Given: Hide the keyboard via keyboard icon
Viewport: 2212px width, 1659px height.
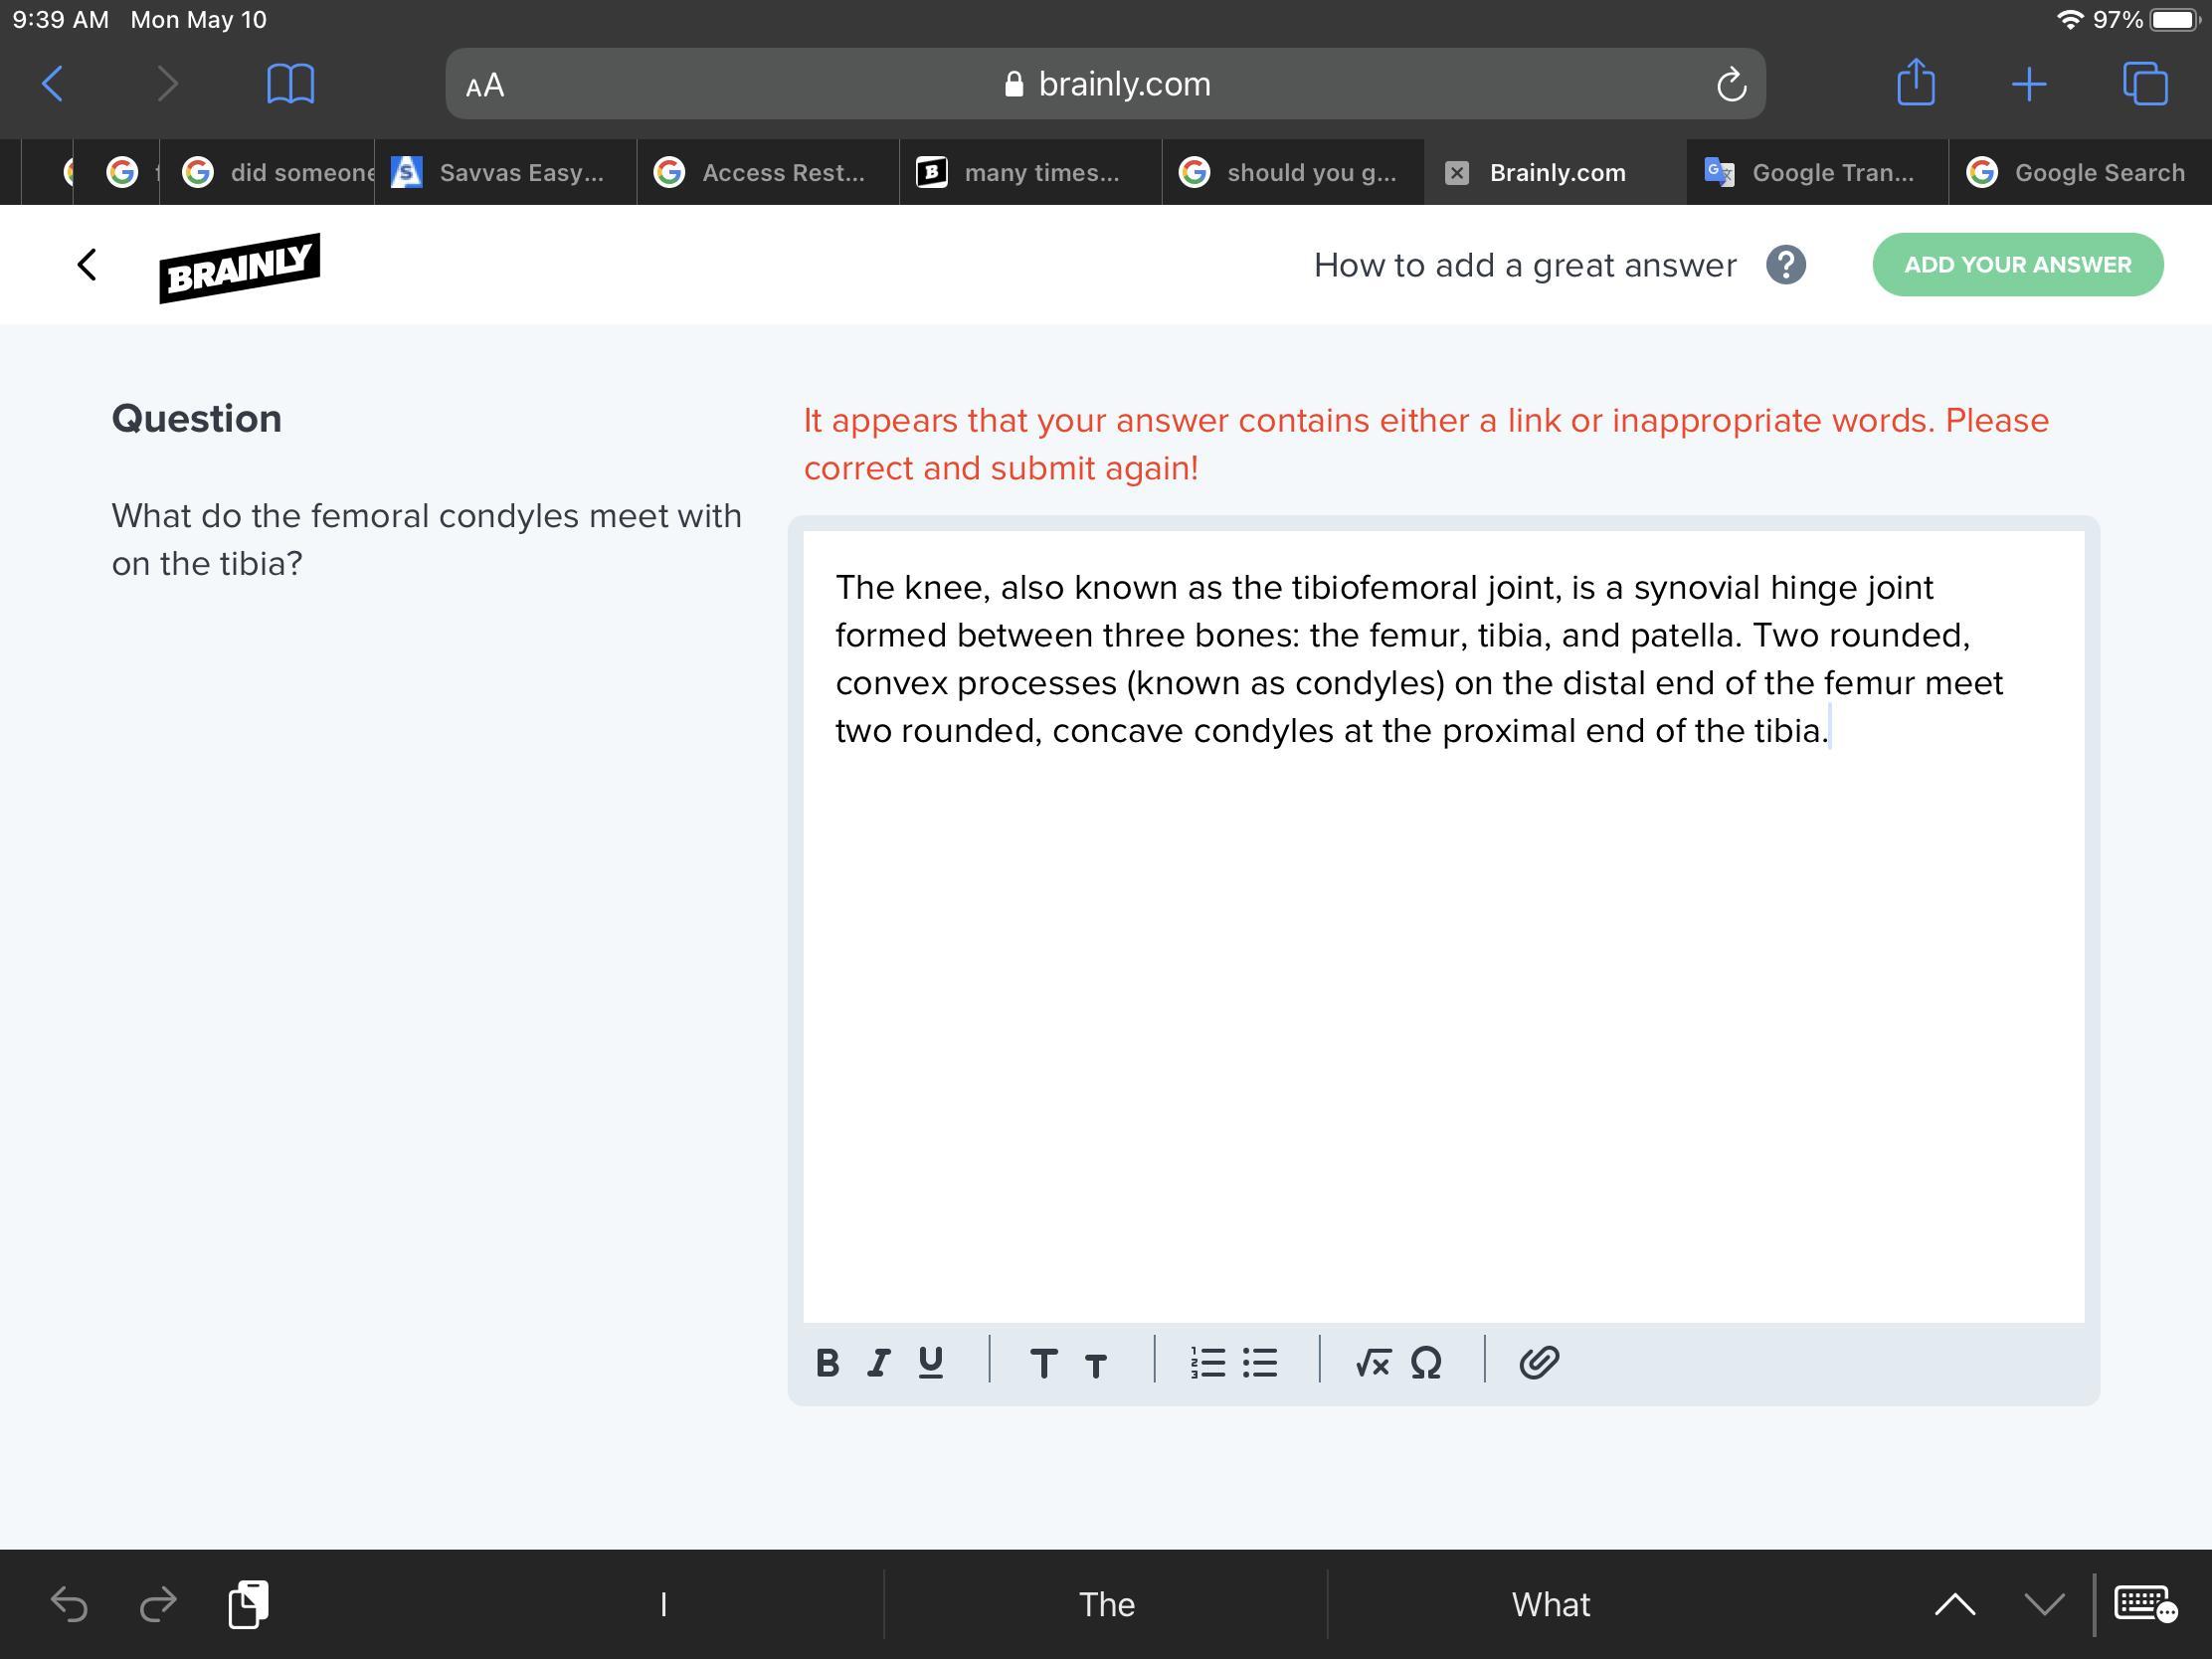Looking at the screenshot, I should [x=2144, y=1604].
